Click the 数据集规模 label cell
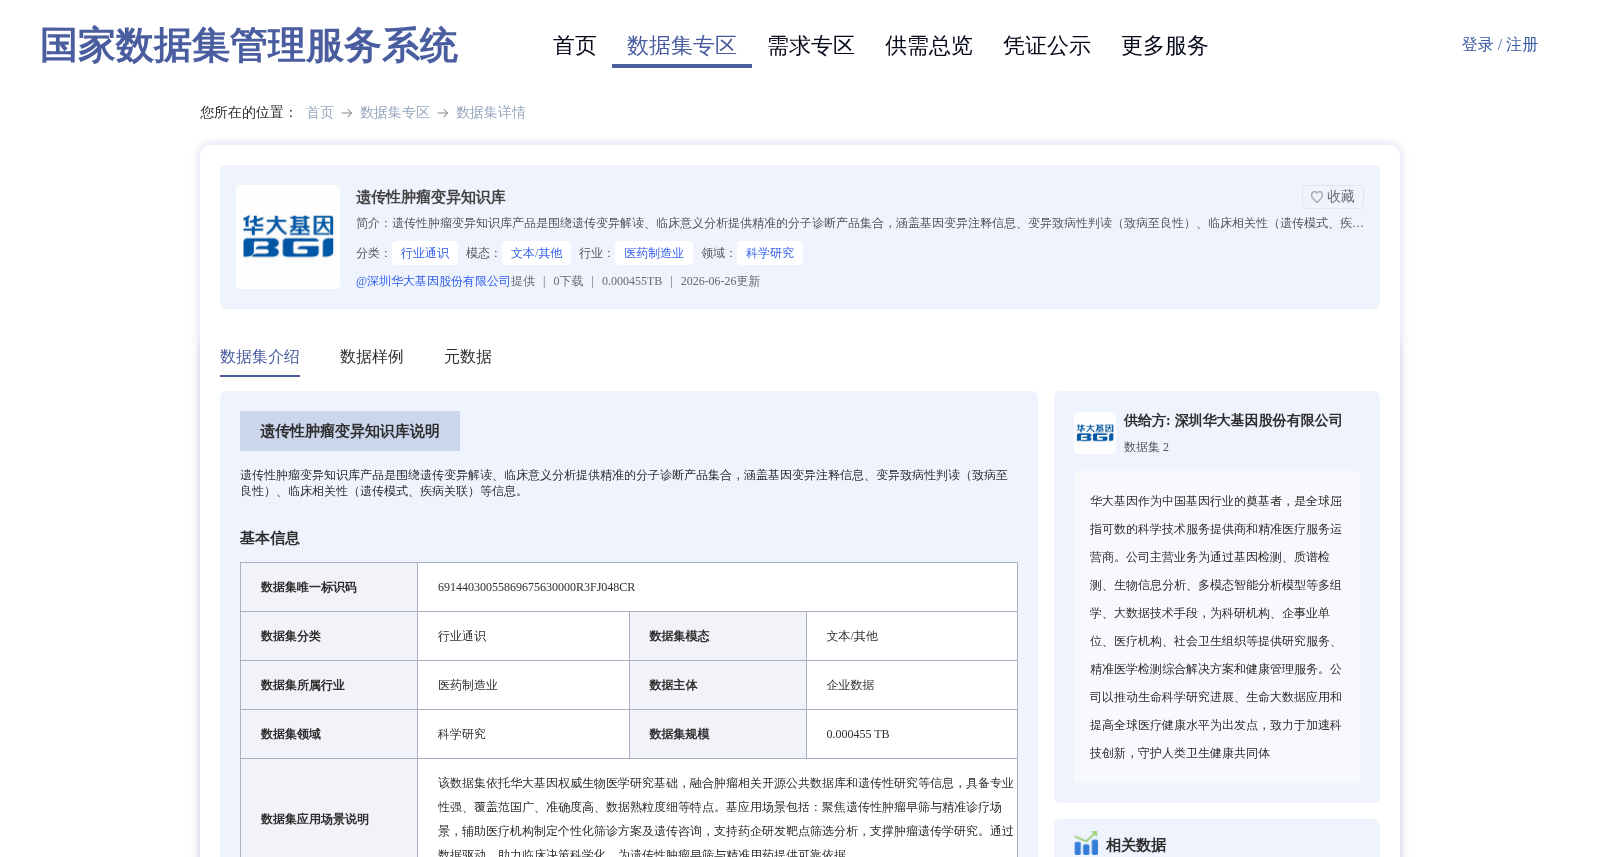This screenshot has width=1600, height=857. tap(718, 734)
